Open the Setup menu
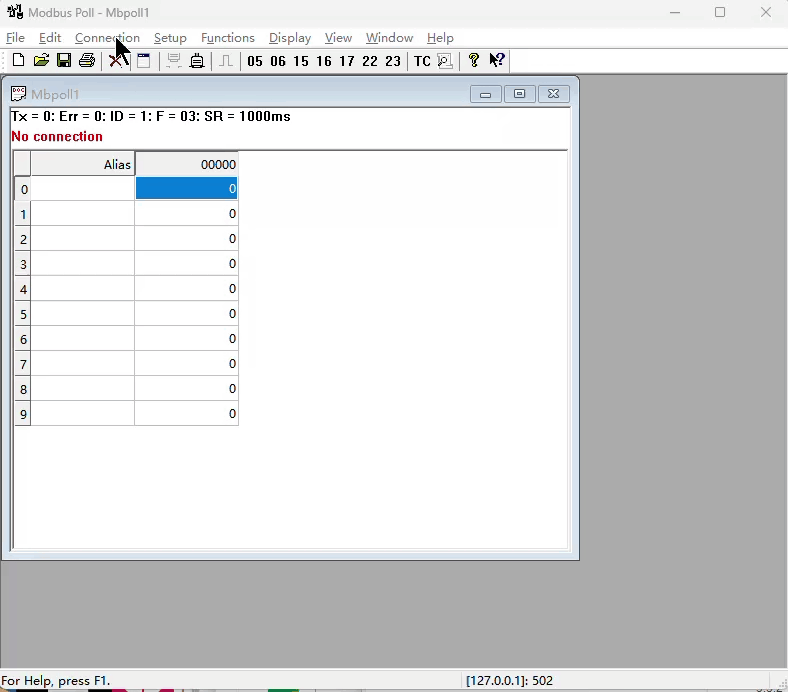This screenshot has width=788, height=692. coord(170,38)
